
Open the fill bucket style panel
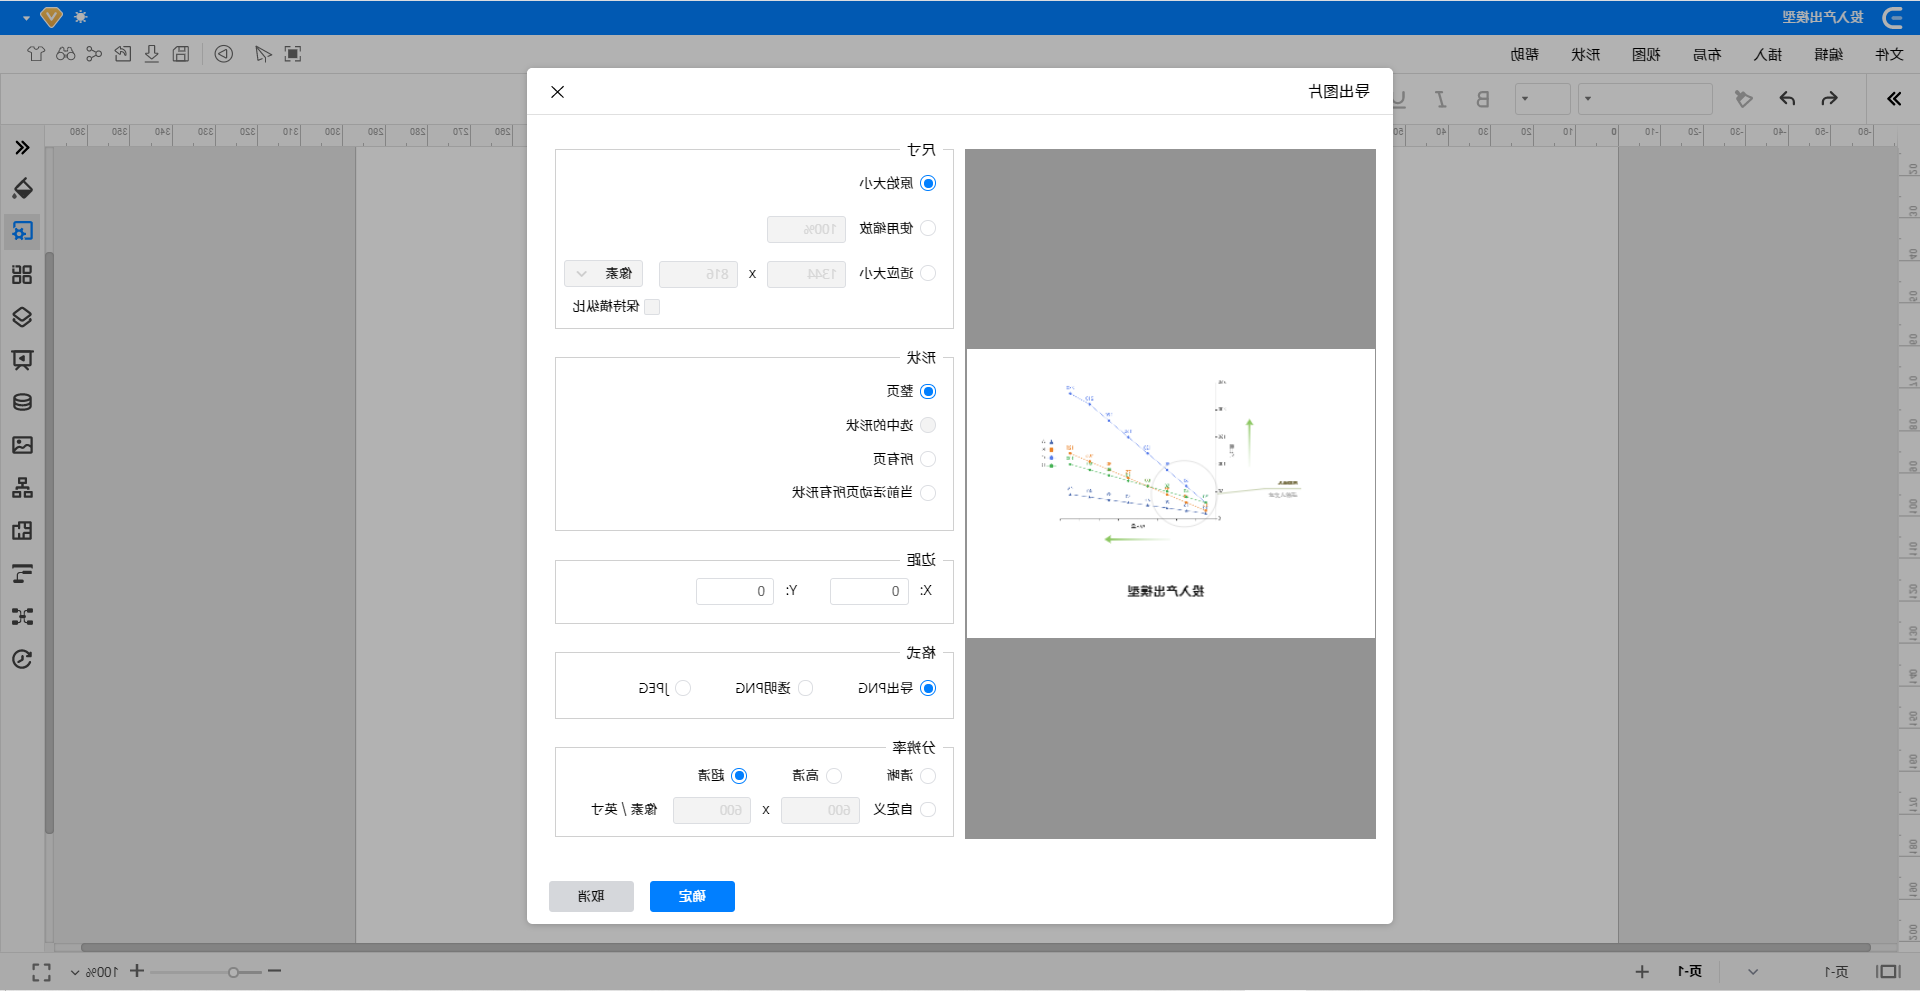pos(22,189)
